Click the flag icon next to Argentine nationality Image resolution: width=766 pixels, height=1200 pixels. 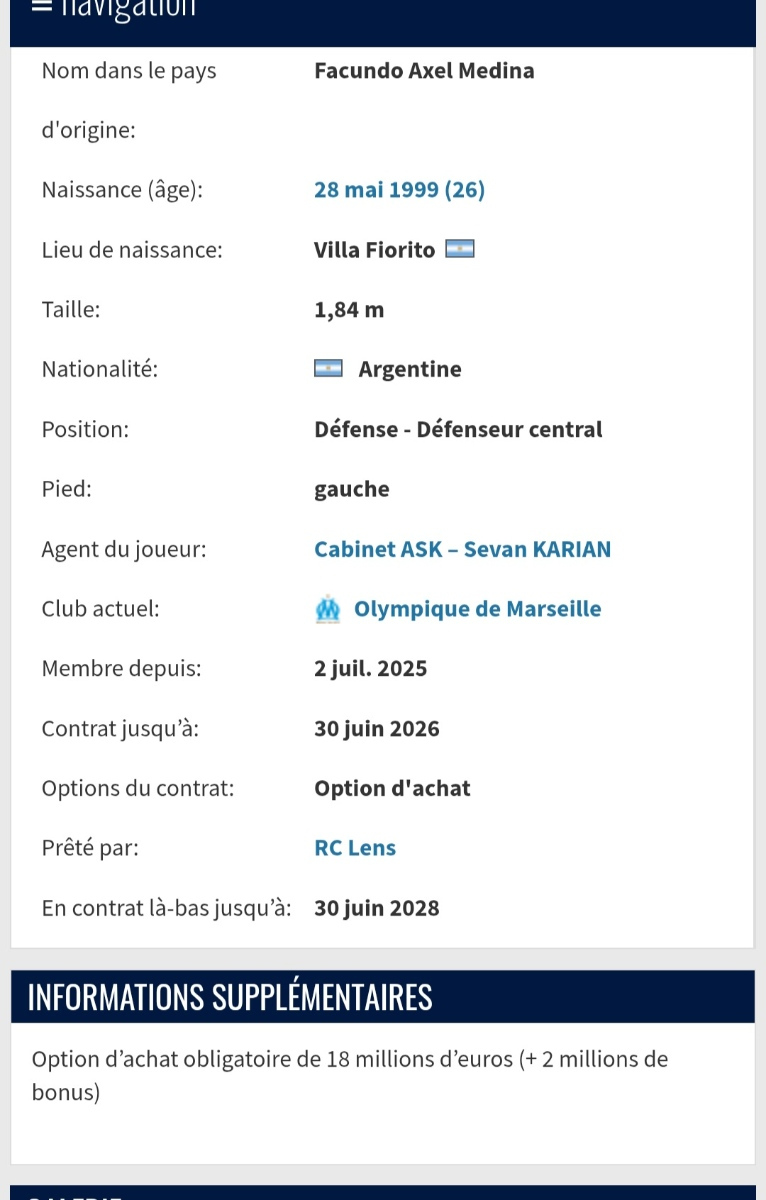point(328,369)
